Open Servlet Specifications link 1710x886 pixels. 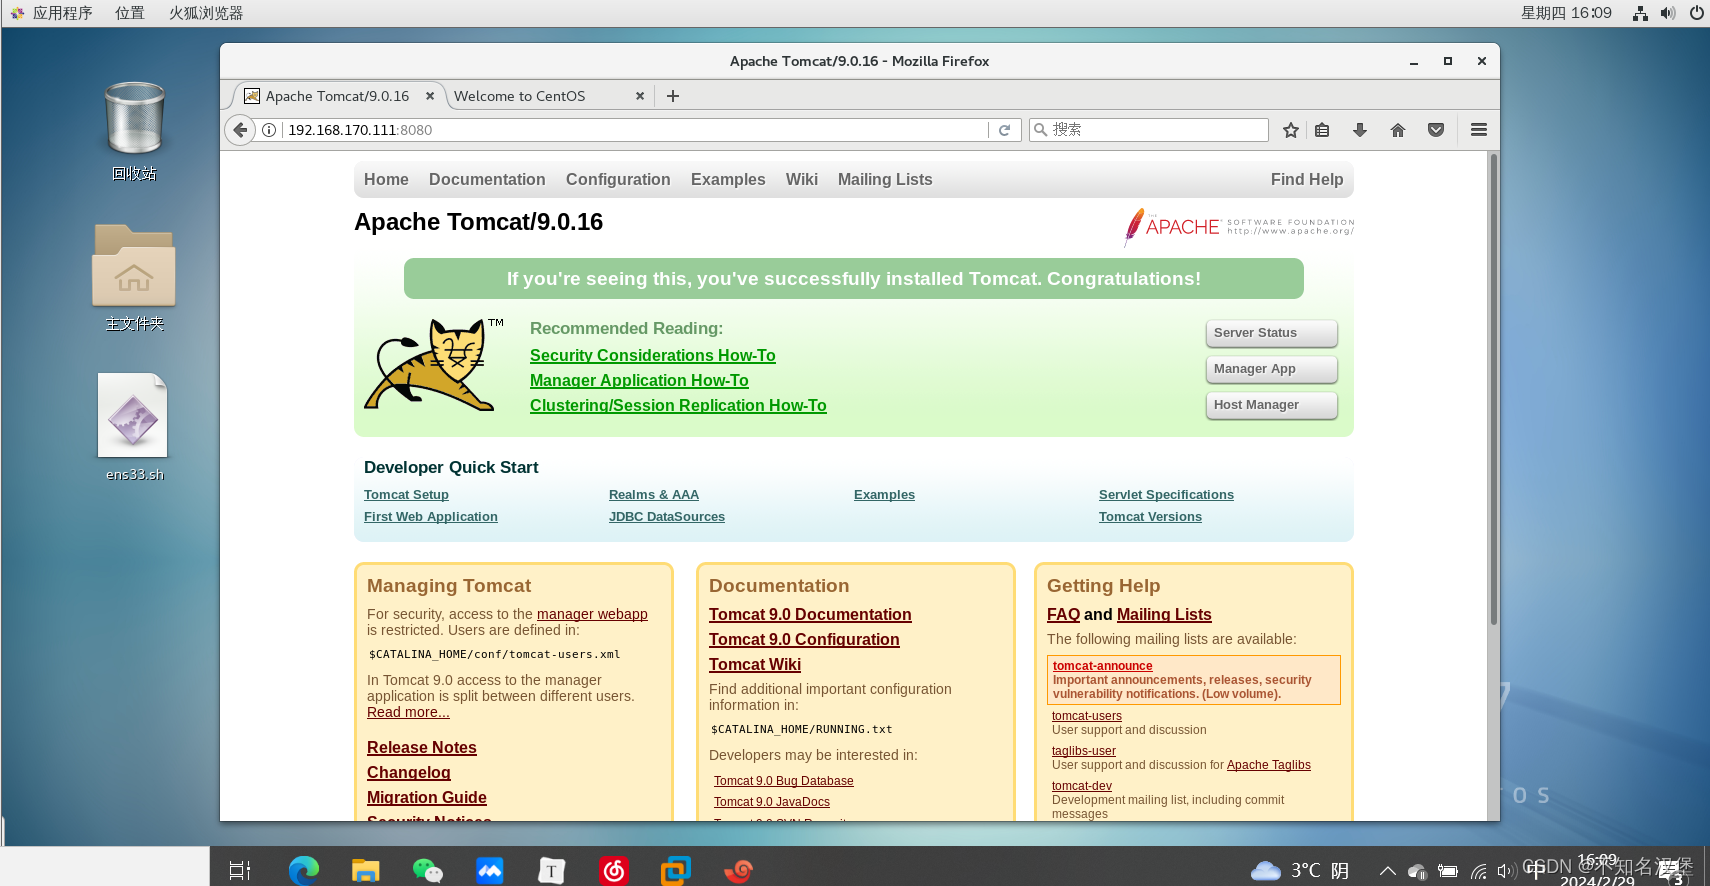1166,495
